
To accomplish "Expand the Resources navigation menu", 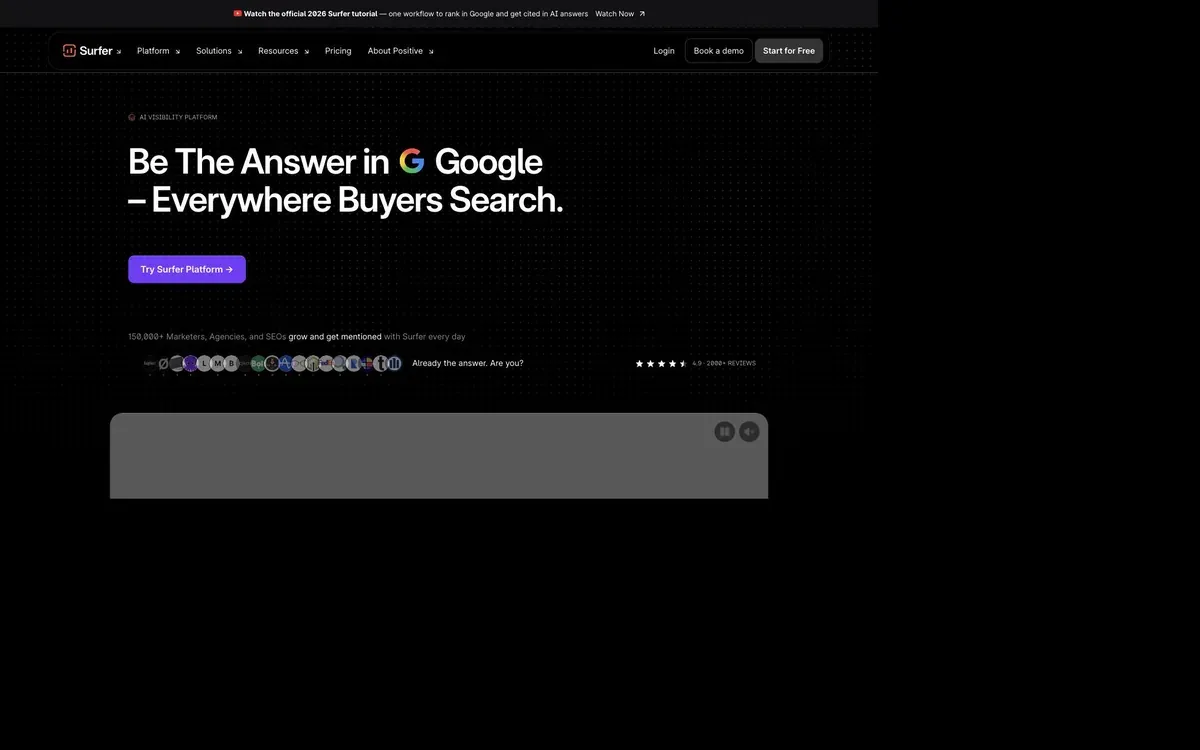I will (x=283, y=51).
